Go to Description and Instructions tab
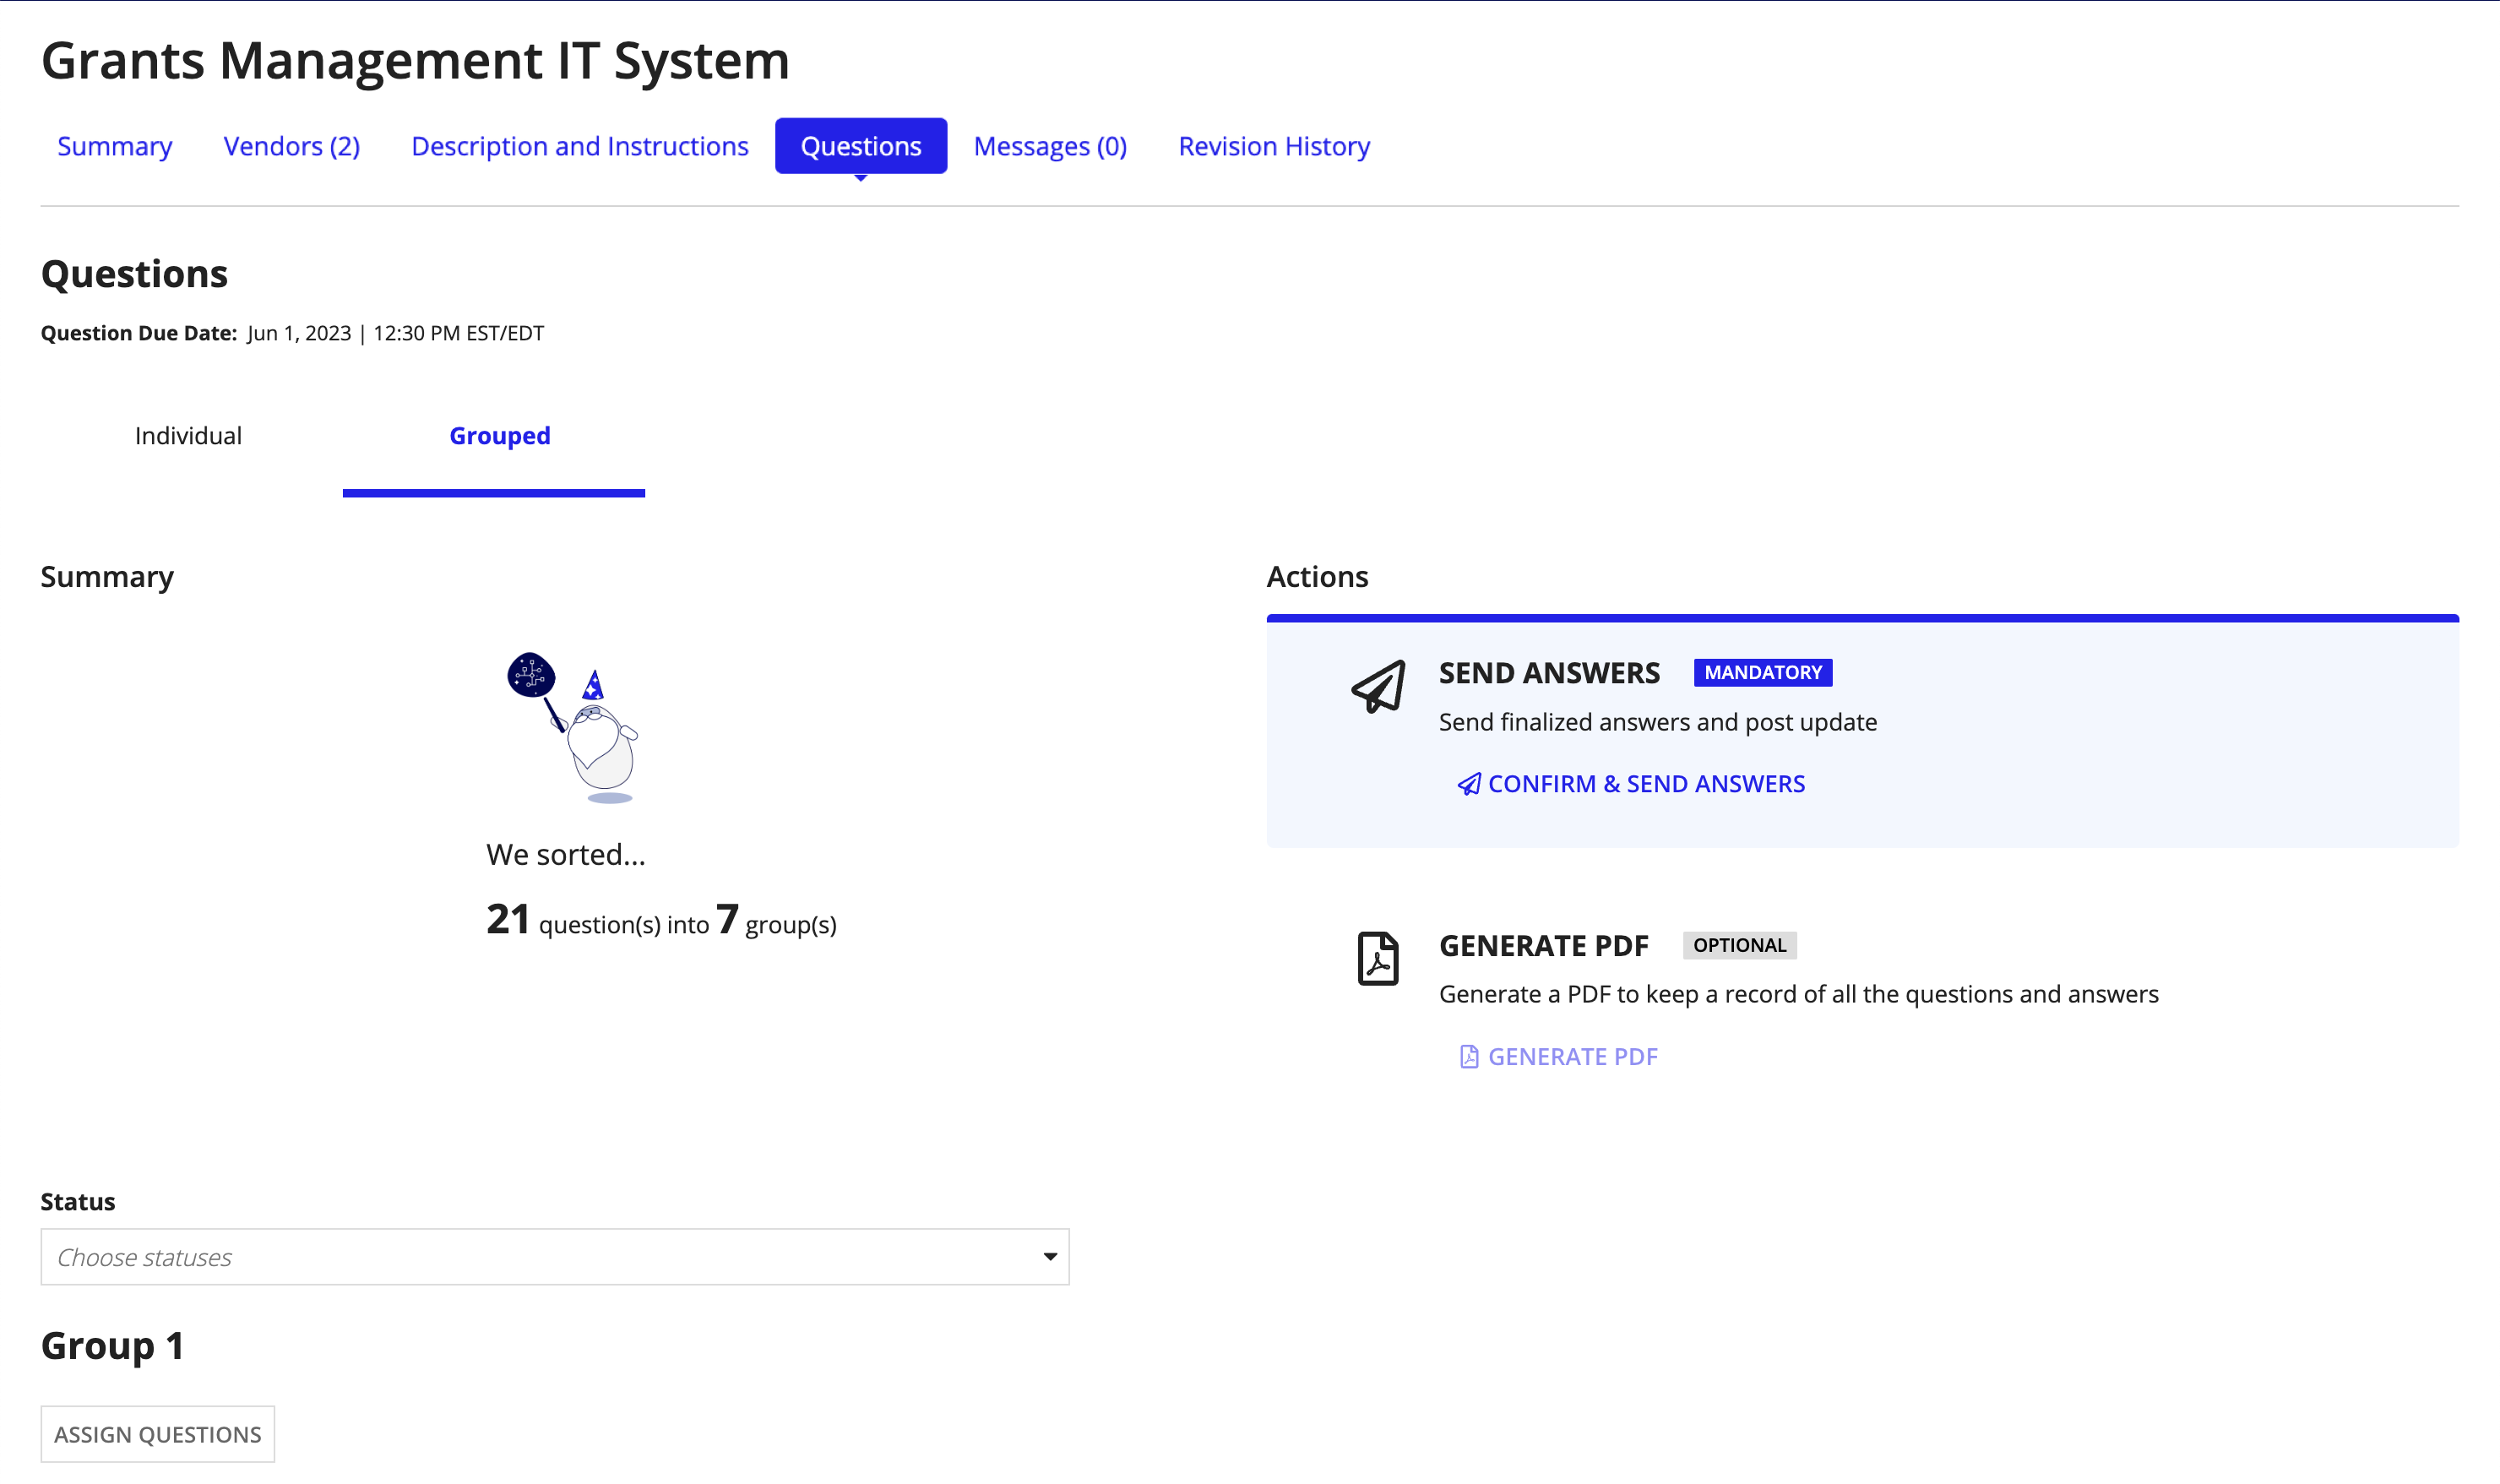Viewport: 2500px width, 1484px height. point(579,146)
